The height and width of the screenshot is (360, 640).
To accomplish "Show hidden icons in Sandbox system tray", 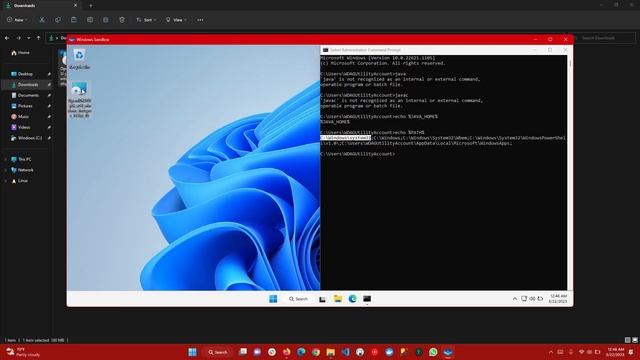I will (515, 299).
